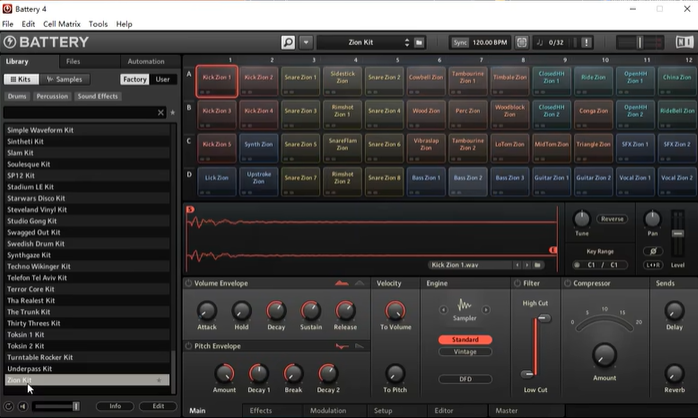Click the Samples browser button
Screen dimensions: 698x418
pos(65,79)
